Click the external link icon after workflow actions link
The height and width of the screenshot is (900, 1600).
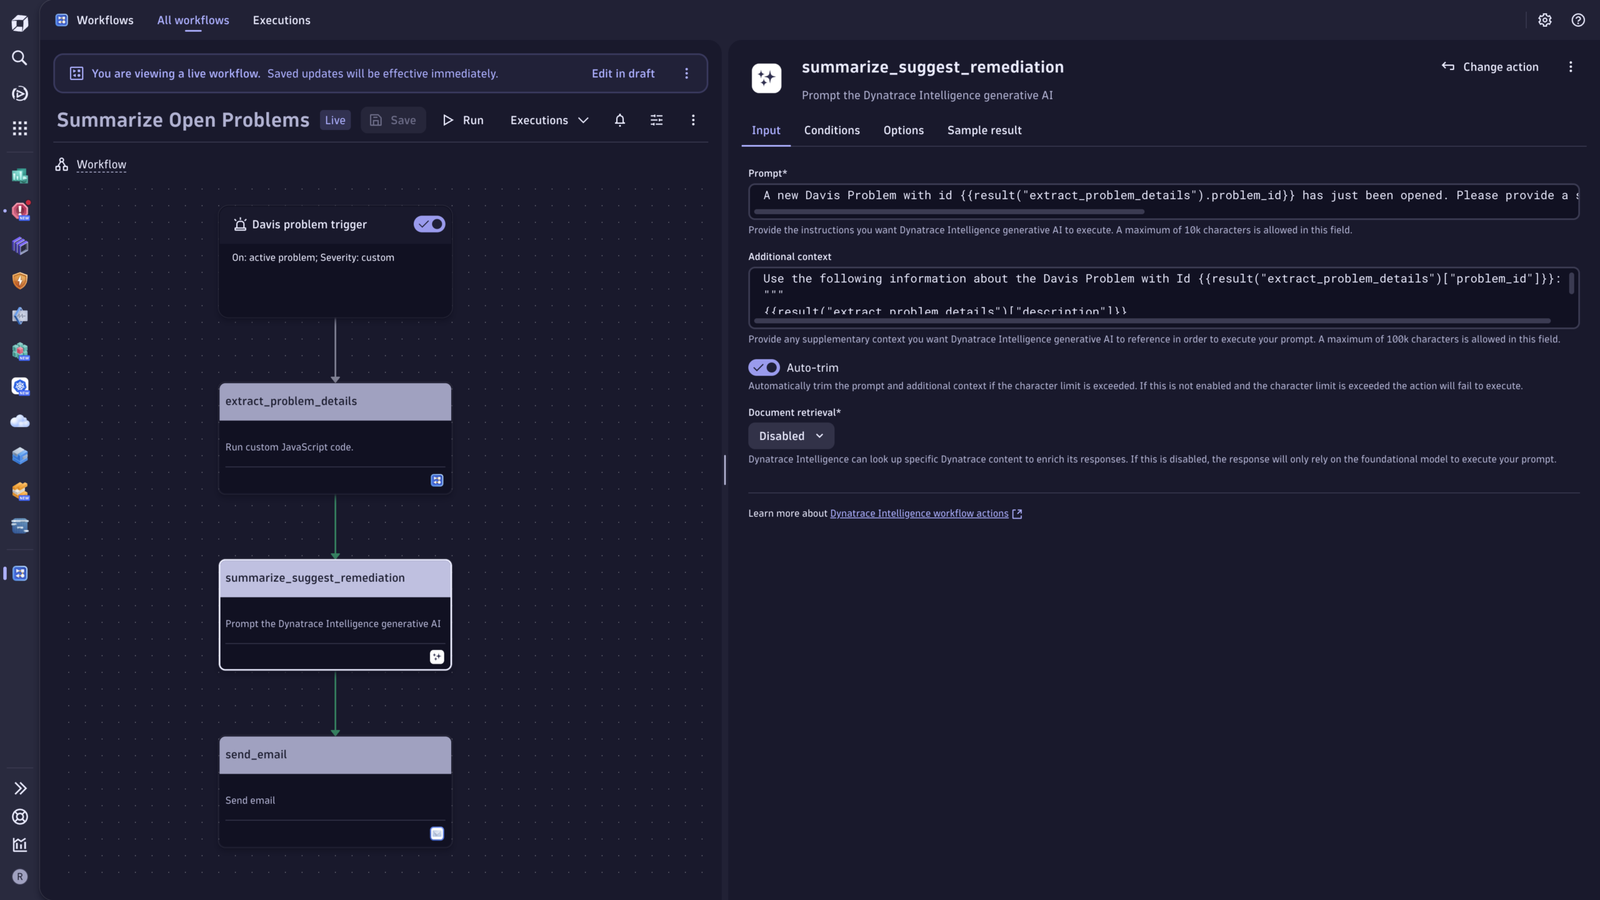click(1017, 514)
